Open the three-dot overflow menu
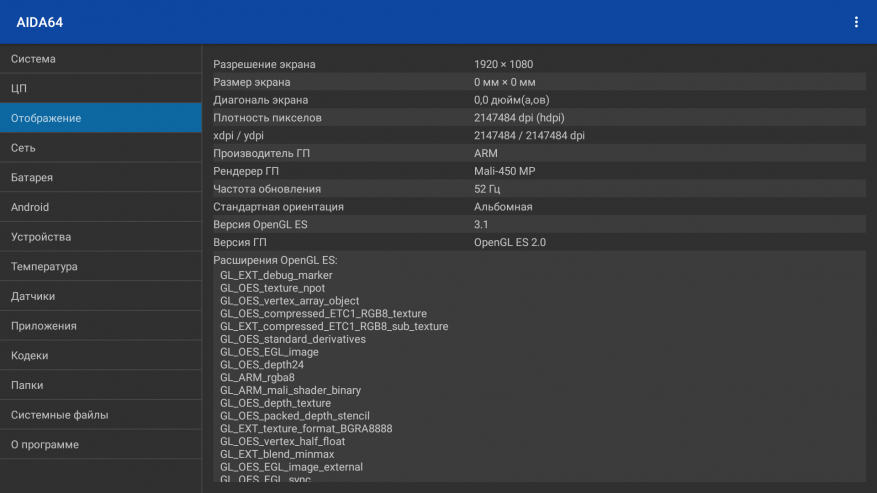This screenshot has width=877, height=493. click(855, 22)
